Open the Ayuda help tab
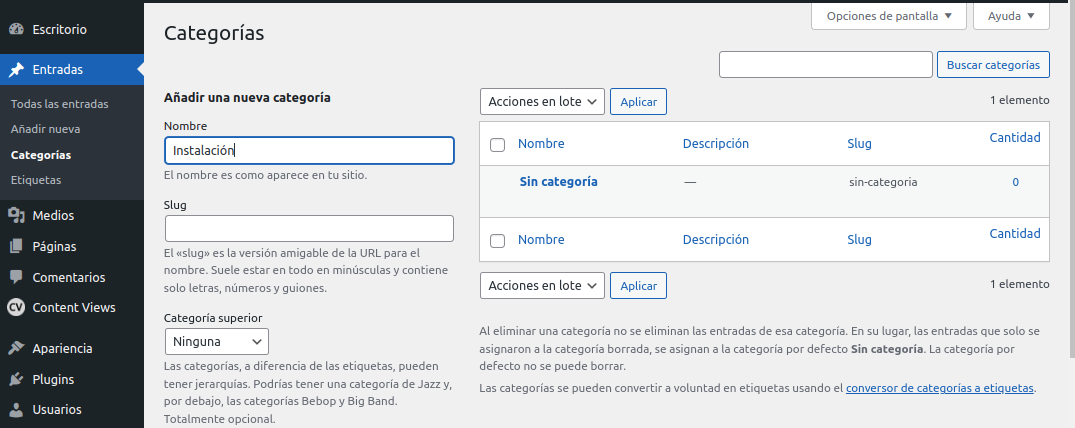Image resolution: width=1075 pixels, height=428 pixels. [x=1010, y=16]
